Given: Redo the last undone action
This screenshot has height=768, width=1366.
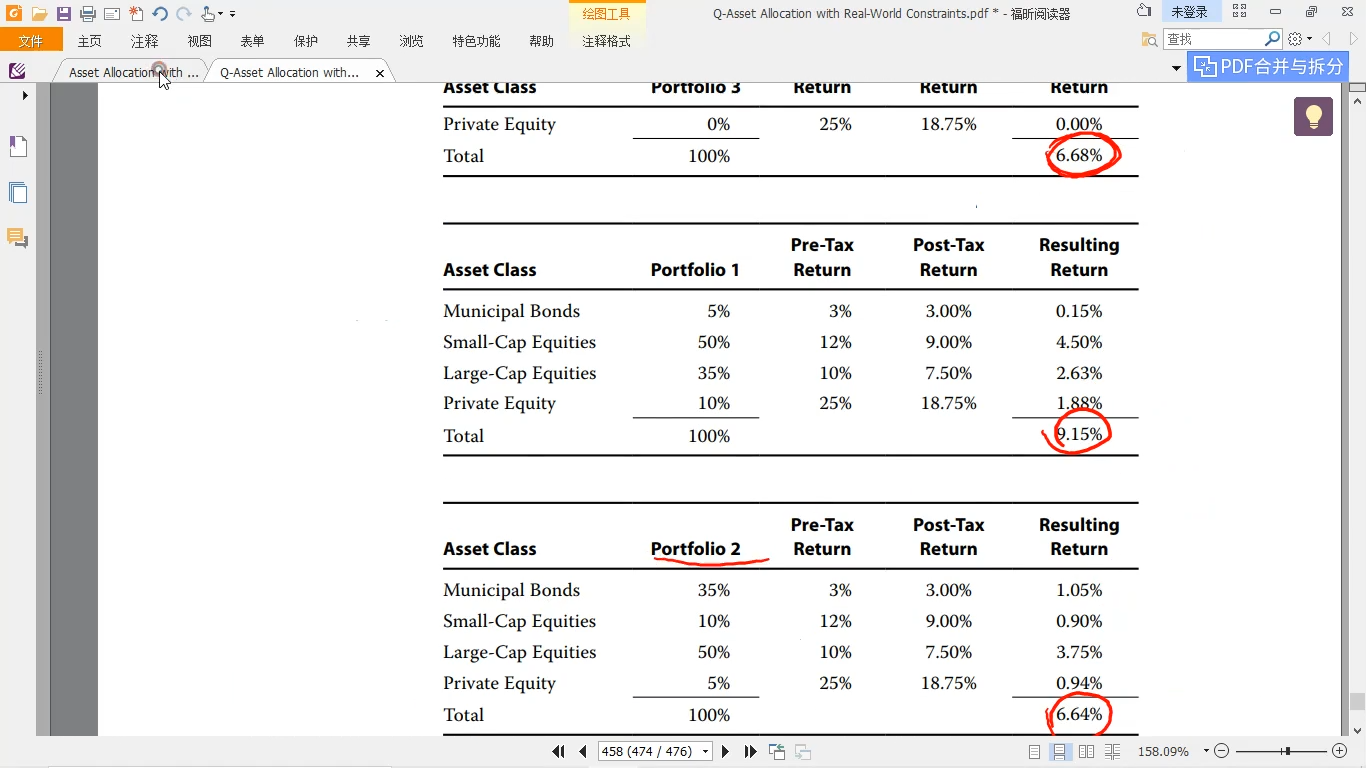Looking at the screenshot, I should pos(184,14).
